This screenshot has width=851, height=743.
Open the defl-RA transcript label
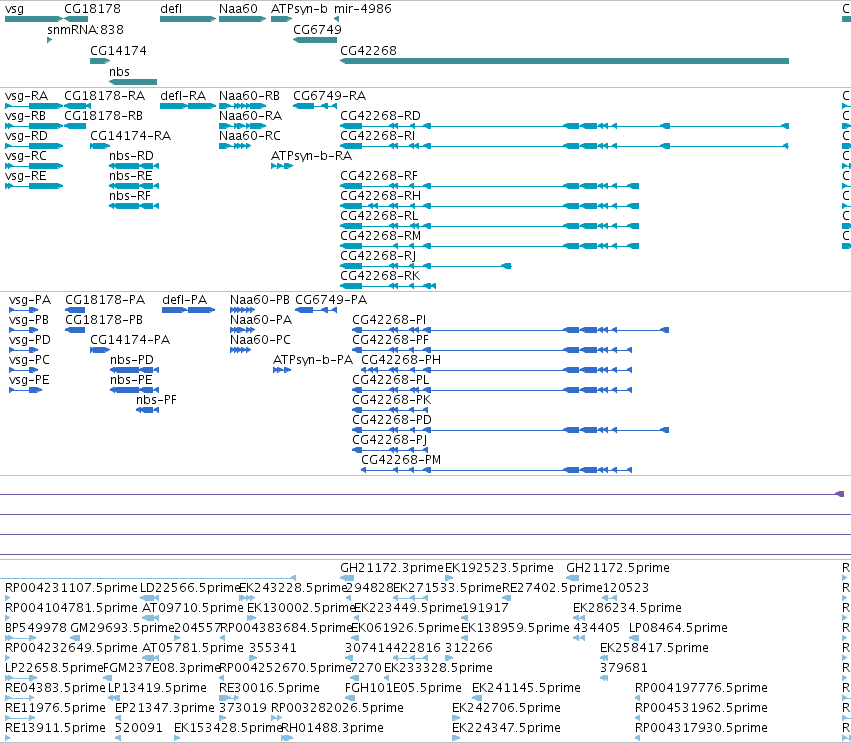click(183, 96)
